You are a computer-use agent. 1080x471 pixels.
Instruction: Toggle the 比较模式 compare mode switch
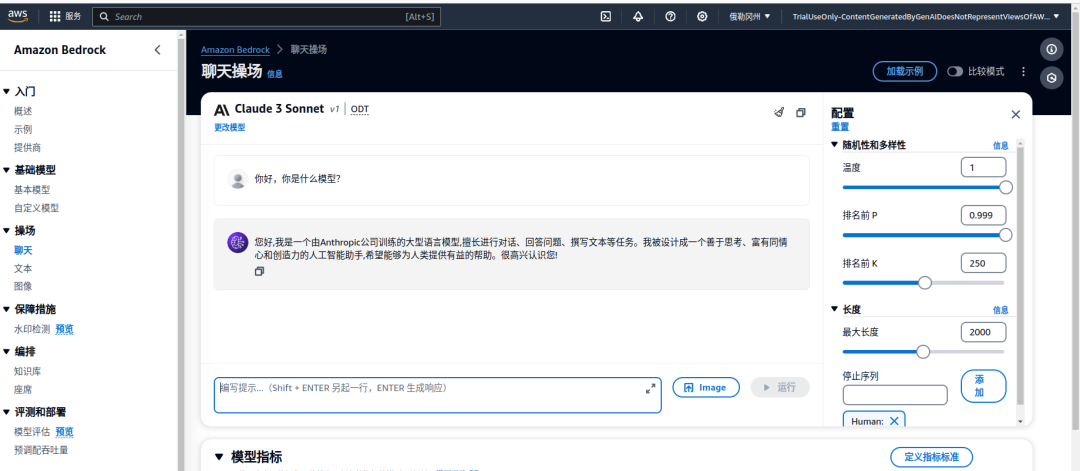pyautogui.click(x=955, y=72)
